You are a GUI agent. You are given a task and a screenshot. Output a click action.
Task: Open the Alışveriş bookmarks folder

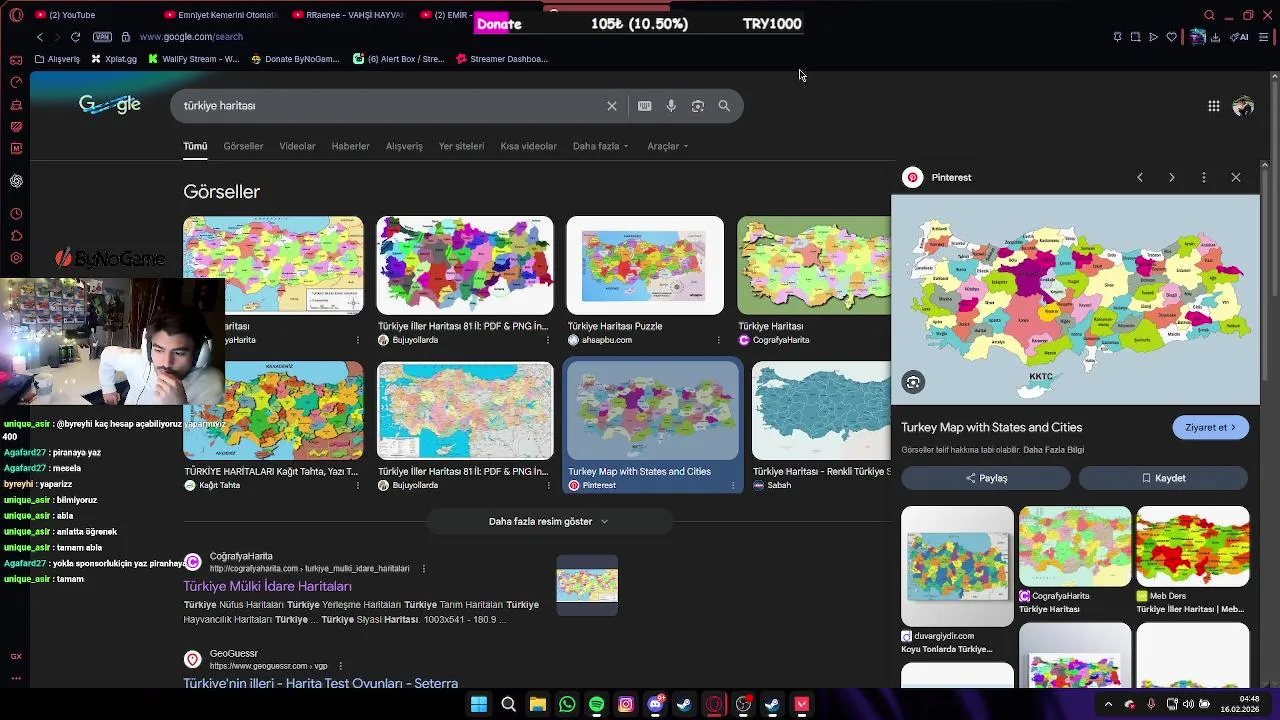click(57, 59)
